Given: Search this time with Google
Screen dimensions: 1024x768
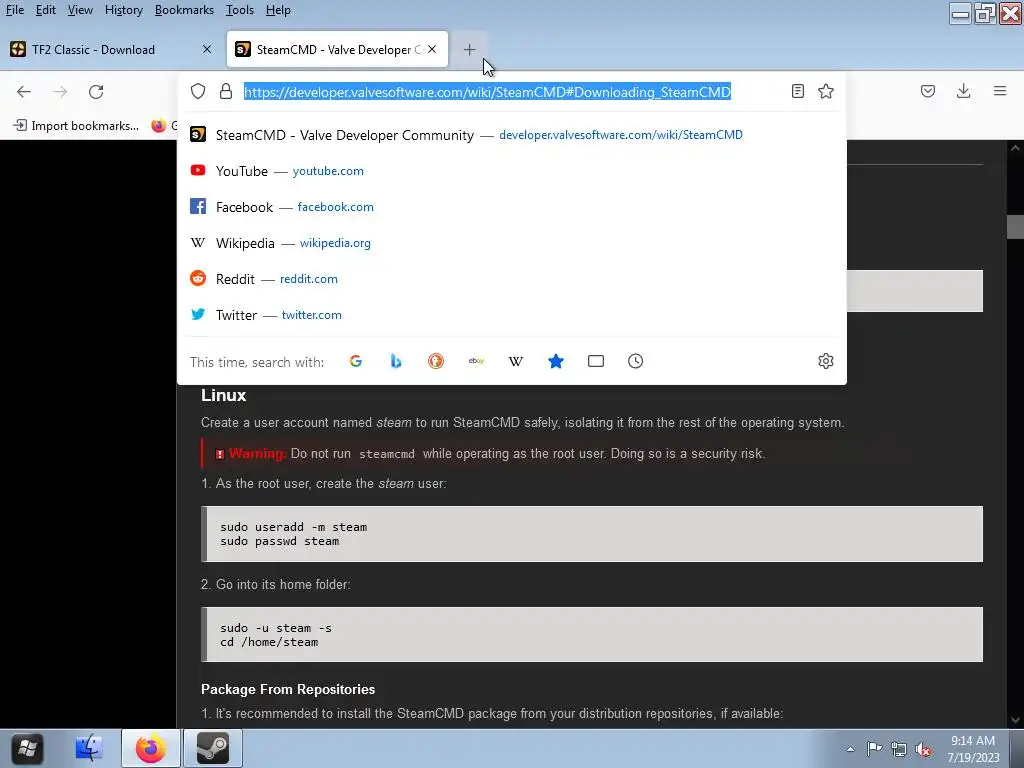Looking at the screenshot, I should (356, 361).
